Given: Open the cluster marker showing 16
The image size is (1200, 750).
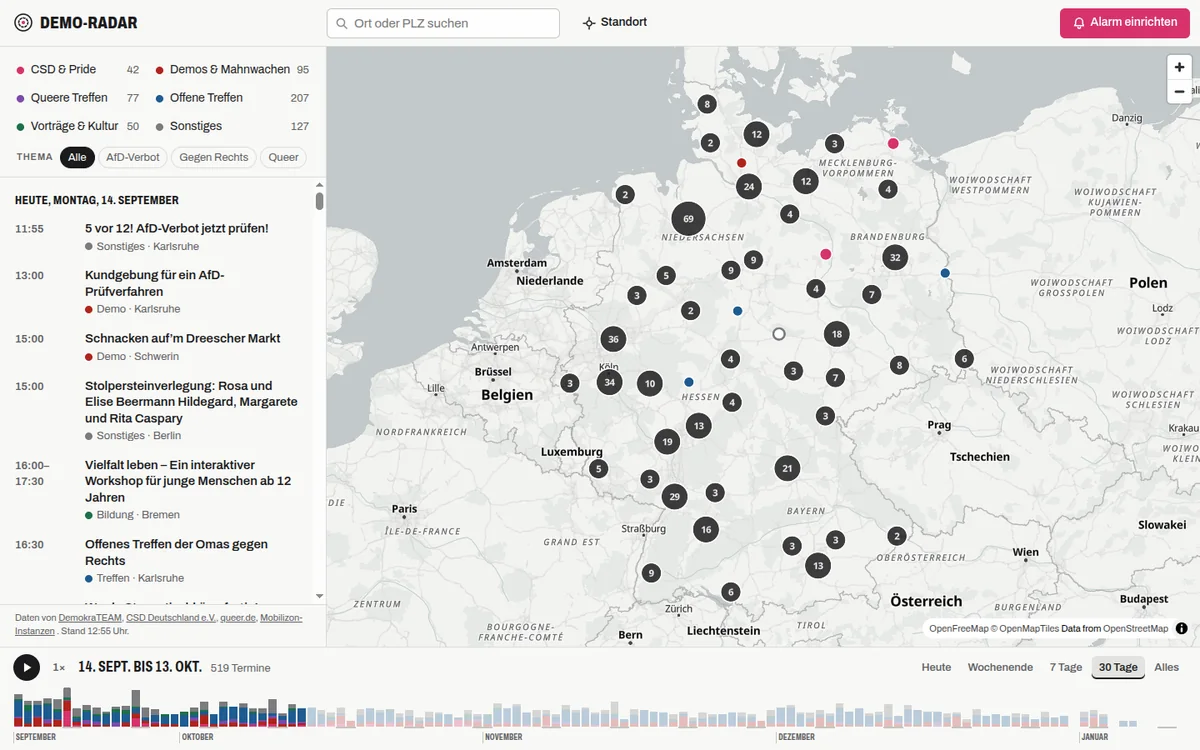Looking at the screenshot, I should 706,530.
